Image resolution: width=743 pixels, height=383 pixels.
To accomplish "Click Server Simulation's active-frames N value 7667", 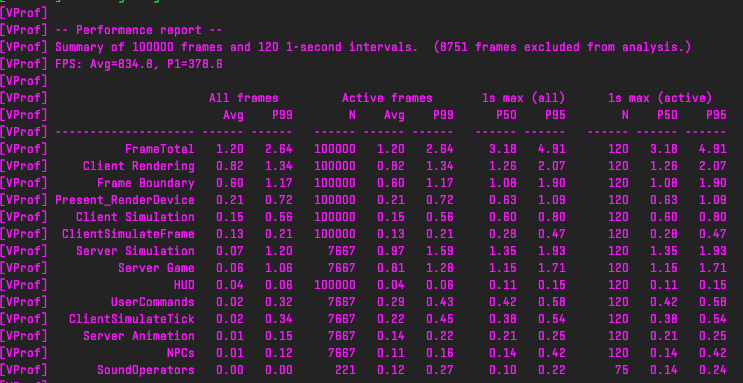I will (342, 251).
